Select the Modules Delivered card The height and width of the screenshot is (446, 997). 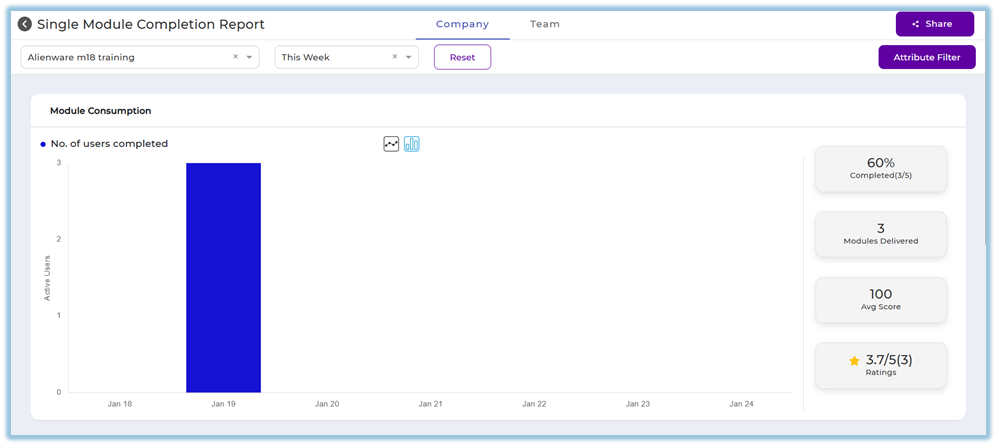(x=880, y=234)
